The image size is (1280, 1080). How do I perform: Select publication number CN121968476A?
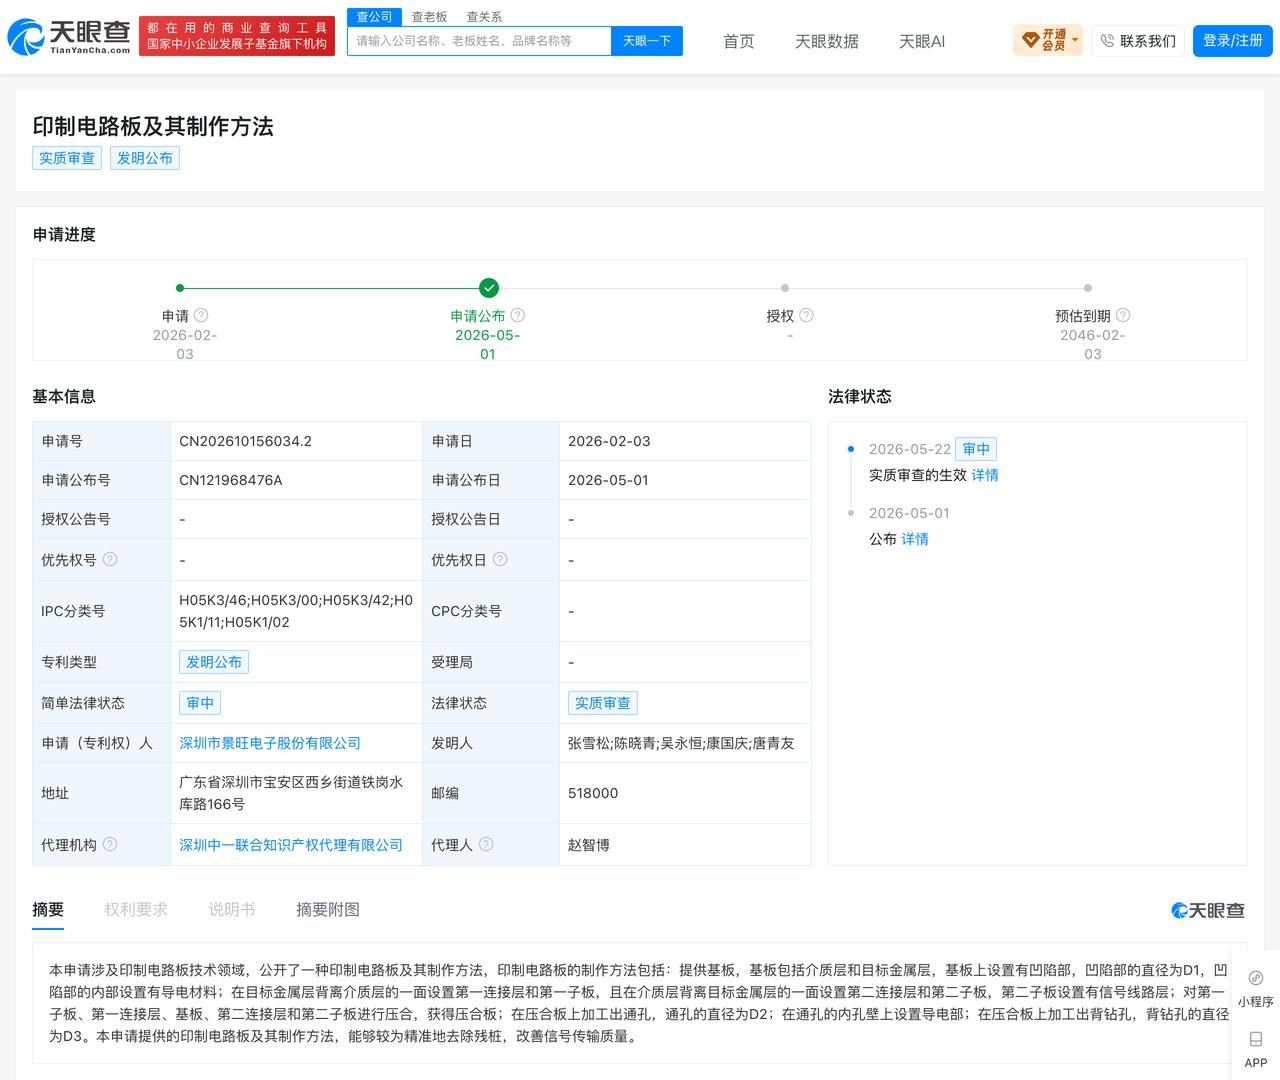click(x=231, y=480)
